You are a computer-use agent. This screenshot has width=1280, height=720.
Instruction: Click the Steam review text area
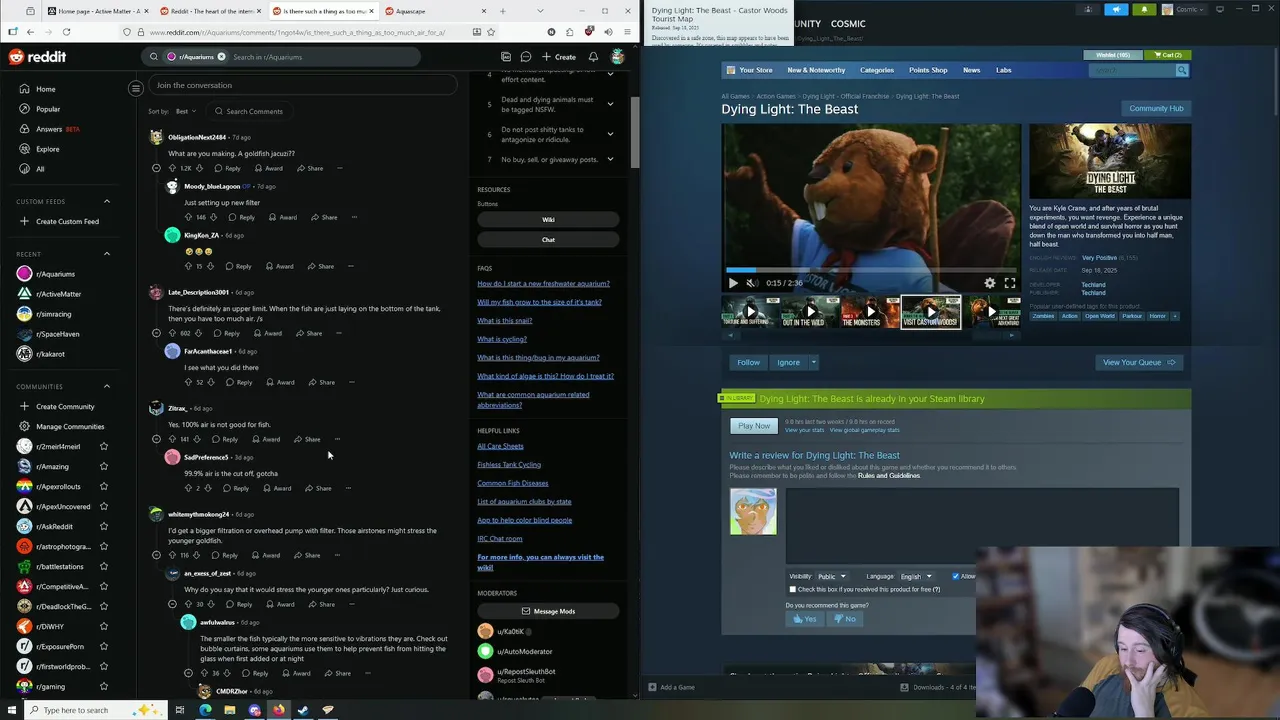(x=982, y=527)
